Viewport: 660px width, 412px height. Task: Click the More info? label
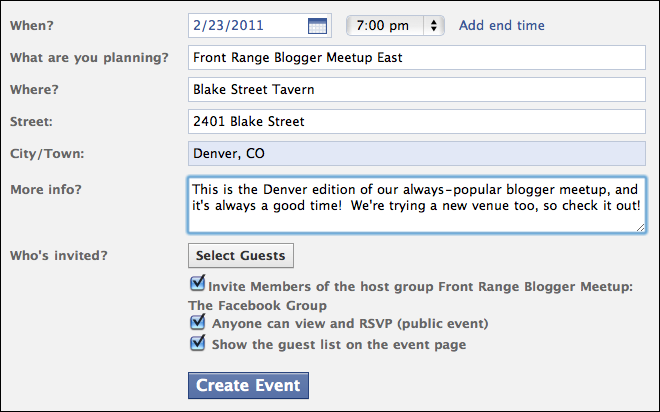(x=46, y=190)
